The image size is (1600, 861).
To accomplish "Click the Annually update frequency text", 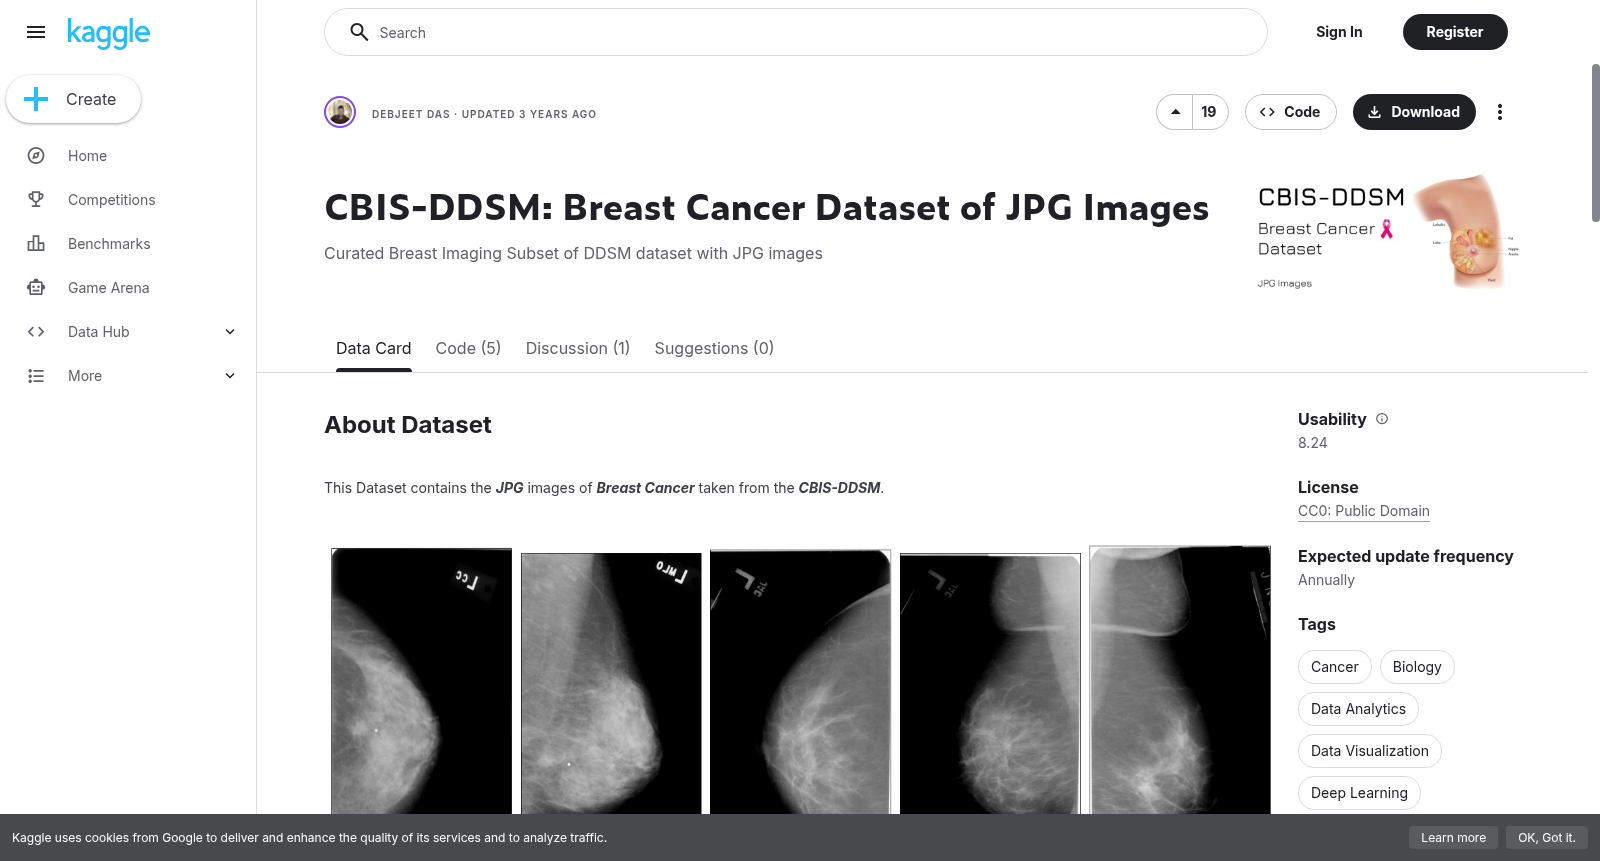I will tap(1326, 580).
